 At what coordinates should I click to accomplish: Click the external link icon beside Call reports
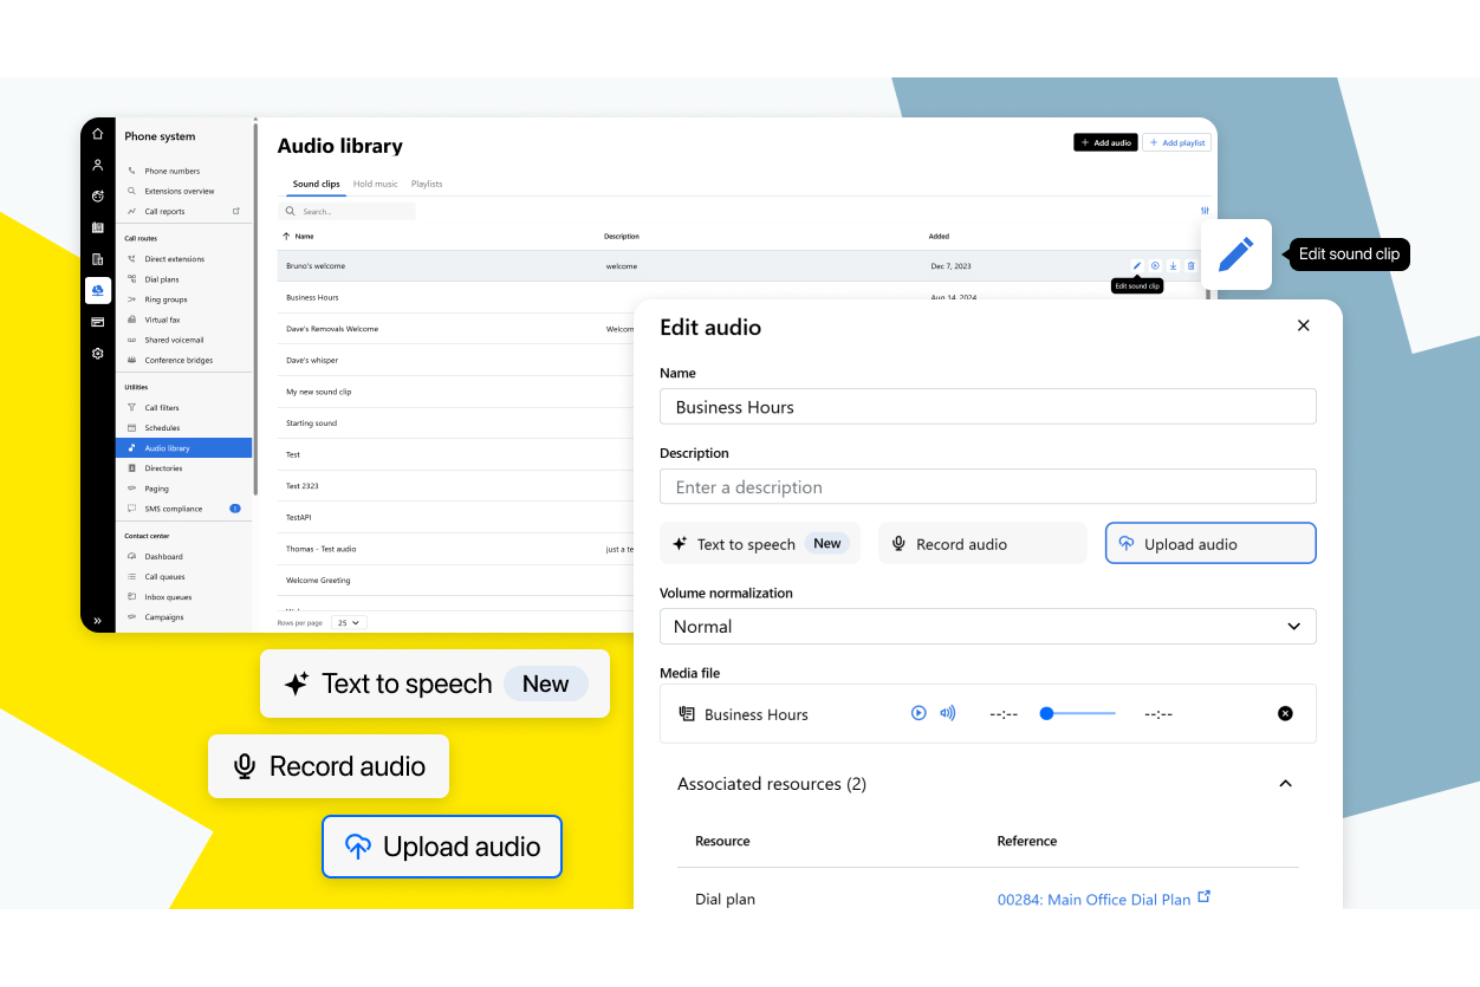tap(236, 211)
